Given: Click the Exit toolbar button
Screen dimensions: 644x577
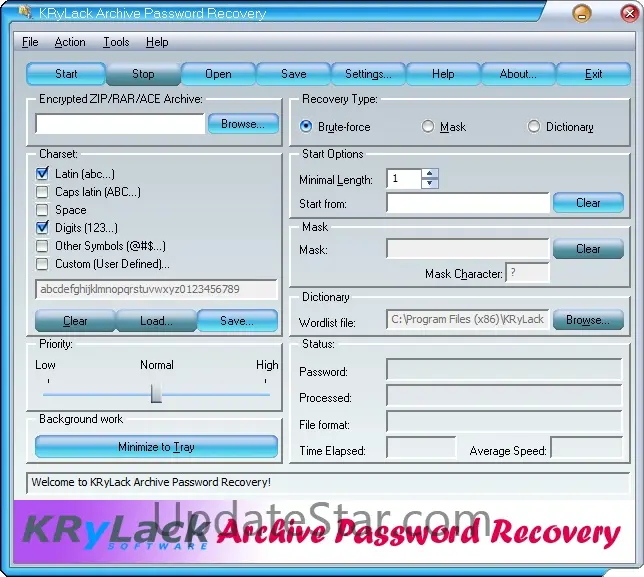Looking at the screenshot, I should pos(593,74).
